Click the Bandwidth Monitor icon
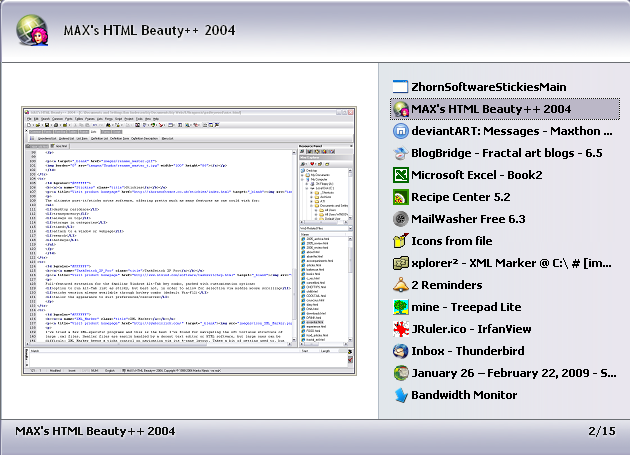Image resolution: width=630 pixels, height=455 pixels. point(400,395)
